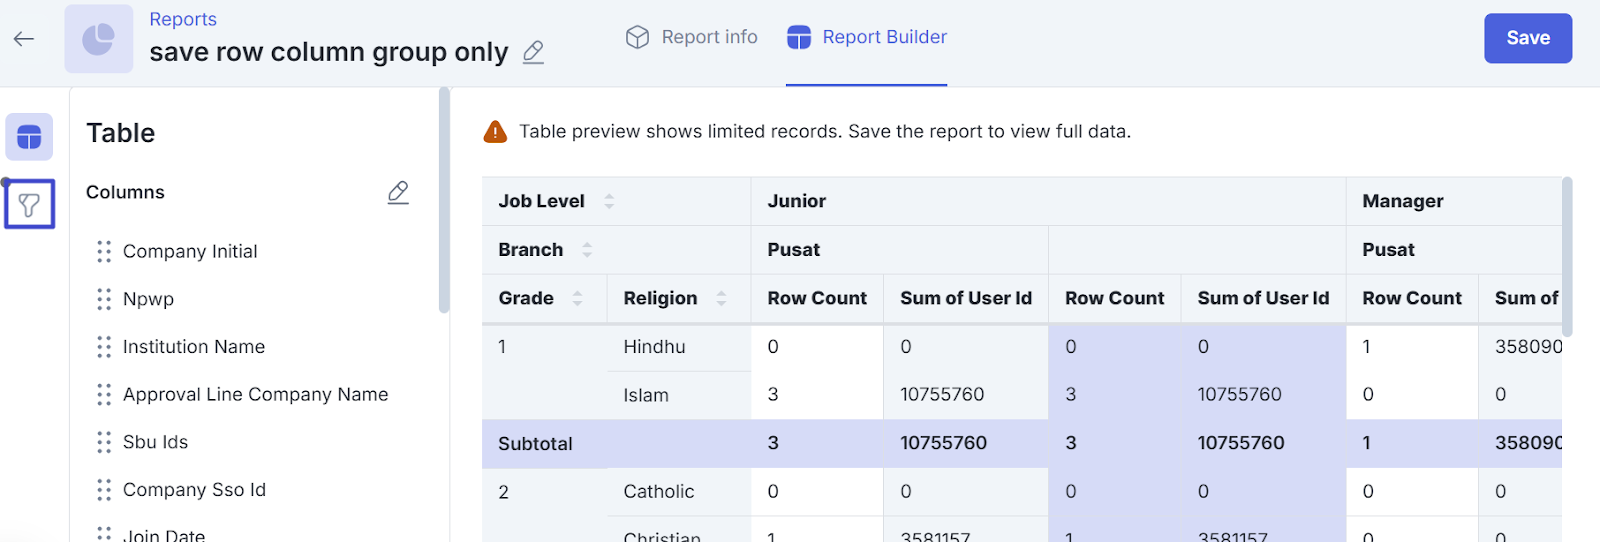This screenshot has width=1600, height=542.
Task: Sort the Religion column
Action: (721, 298)
